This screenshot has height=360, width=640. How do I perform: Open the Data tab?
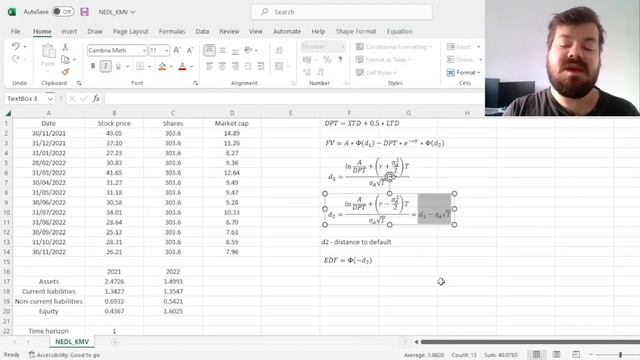[202, 31]
